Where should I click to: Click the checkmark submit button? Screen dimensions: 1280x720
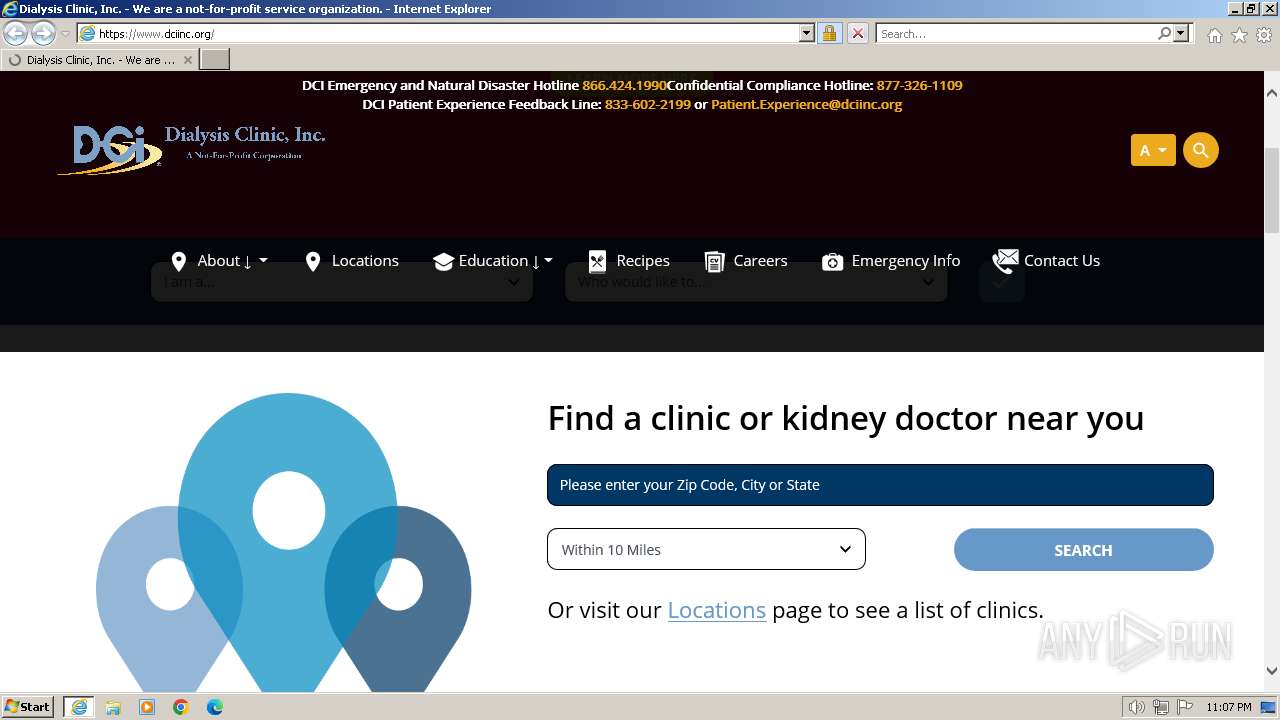[x=1002, y=282]
